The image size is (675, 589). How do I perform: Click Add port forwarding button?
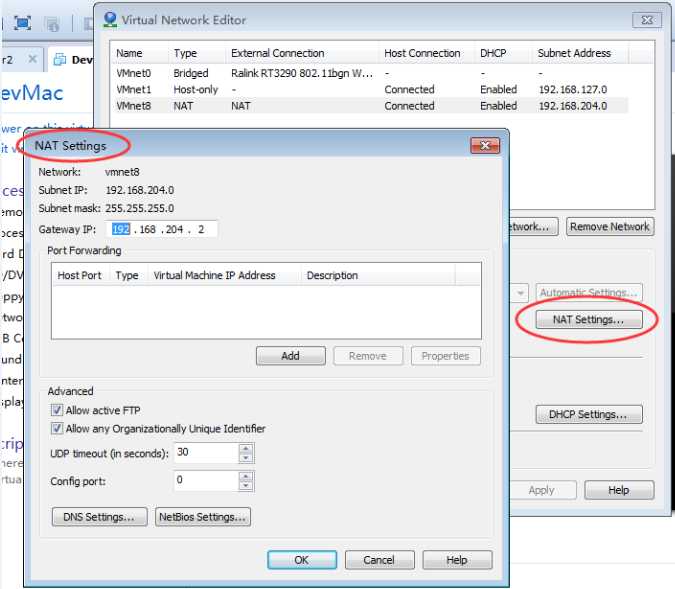tap(291, 356)
